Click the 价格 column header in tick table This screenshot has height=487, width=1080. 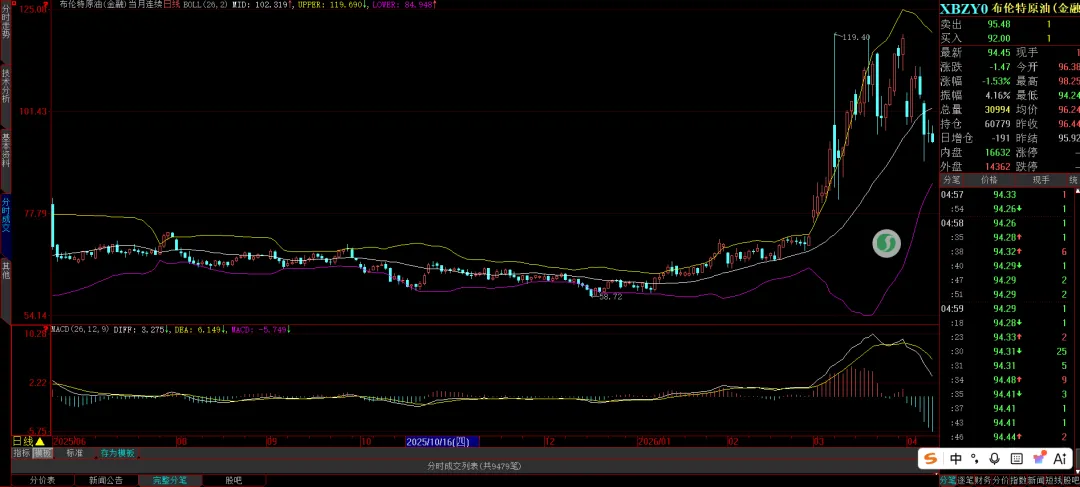(x=989, y=180)
